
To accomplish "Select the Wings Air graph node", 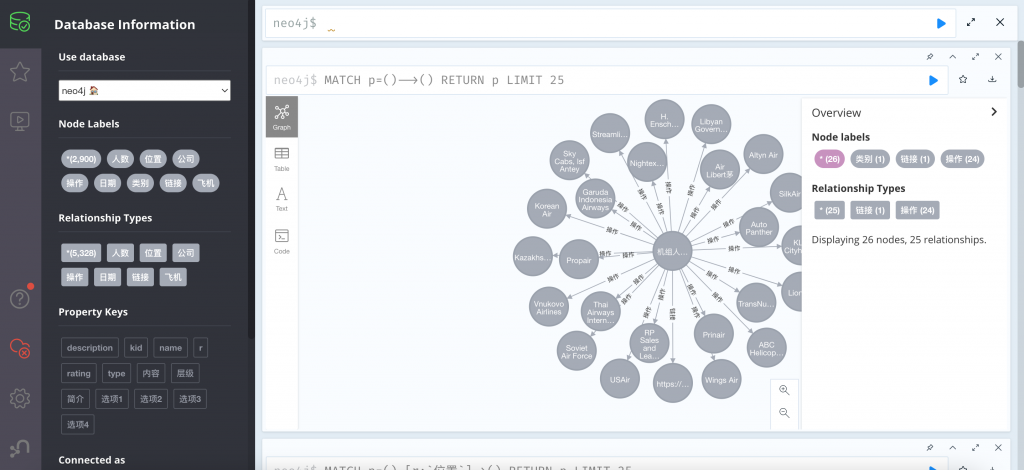I will tap(721, 380).
